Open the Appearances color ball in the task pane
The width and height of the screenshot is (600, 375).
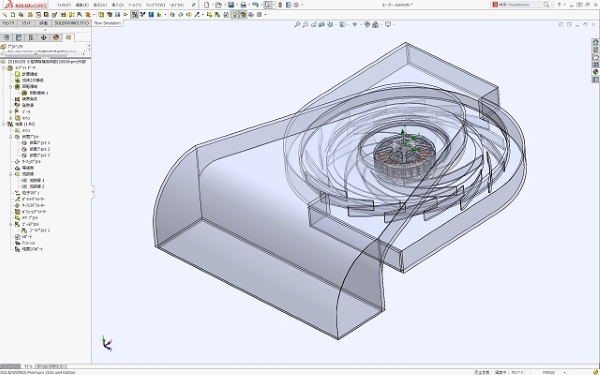coord(595,72)
